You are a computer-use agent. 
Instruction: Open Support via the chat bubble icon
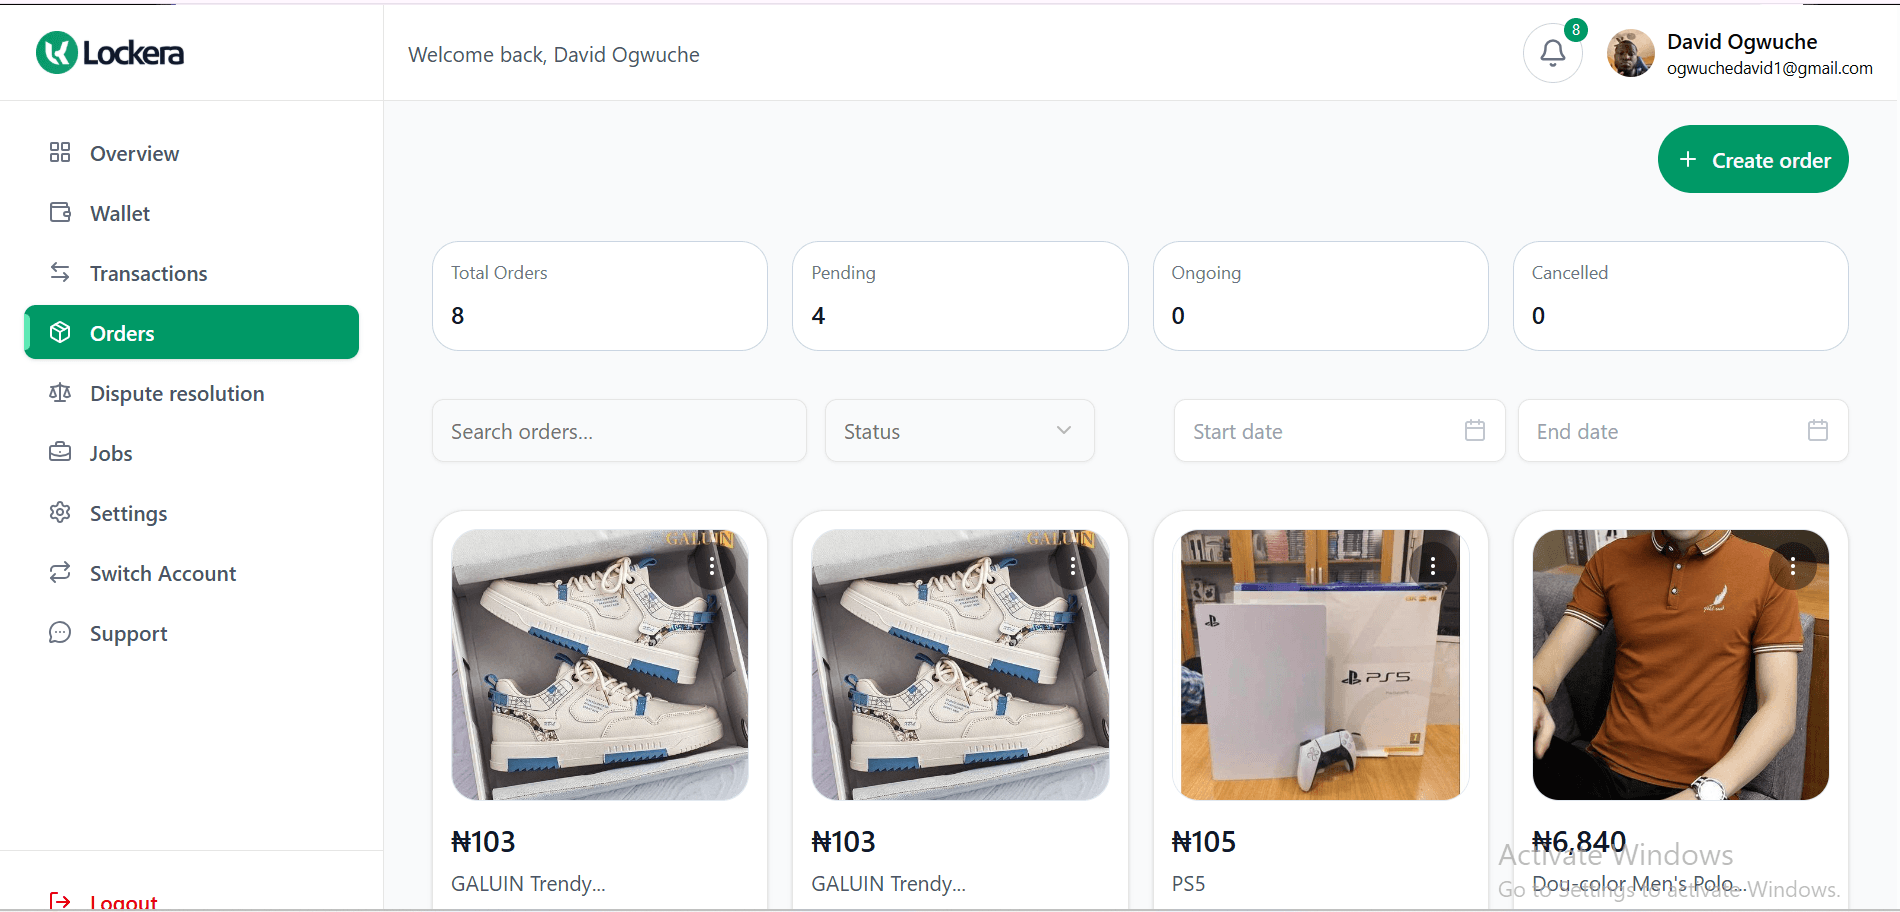click(61, 632)
